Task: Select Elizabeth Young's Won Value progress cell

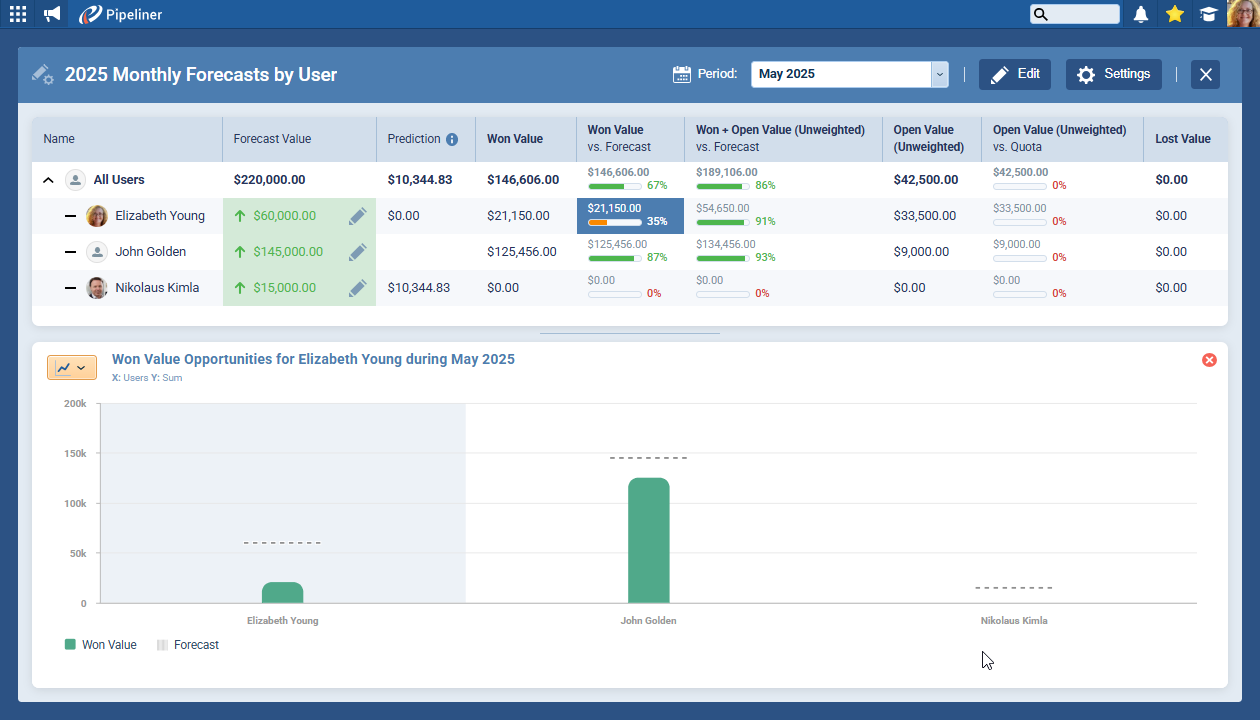Action: pos(630,216)
